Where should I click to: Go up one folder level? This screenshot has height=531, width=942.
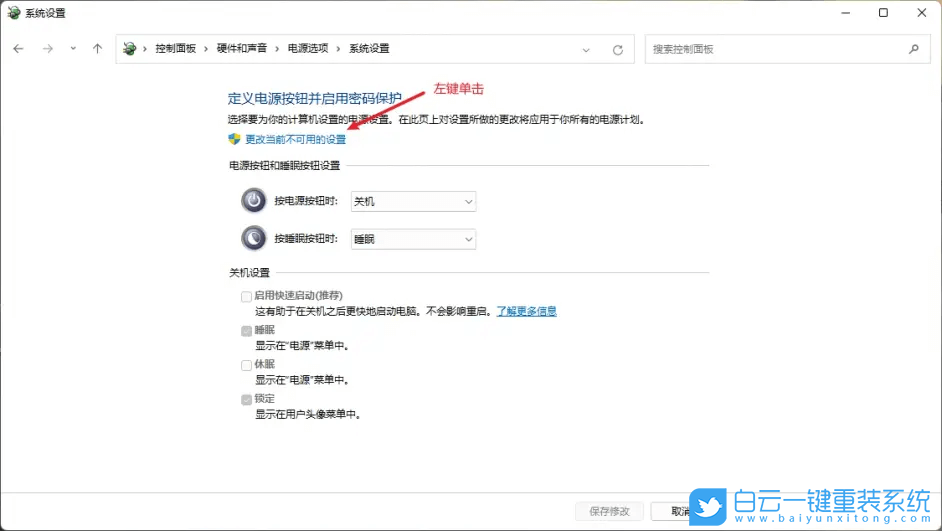[x=97, y=49]
